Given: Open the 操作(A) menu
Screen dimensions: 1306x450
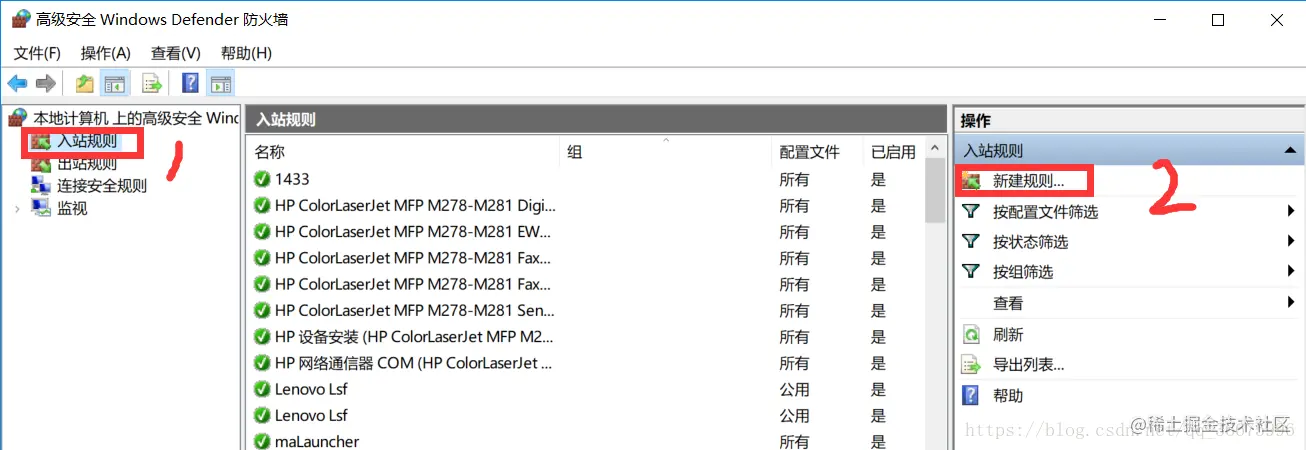Looking at the screenshot, I should [106, 53].
